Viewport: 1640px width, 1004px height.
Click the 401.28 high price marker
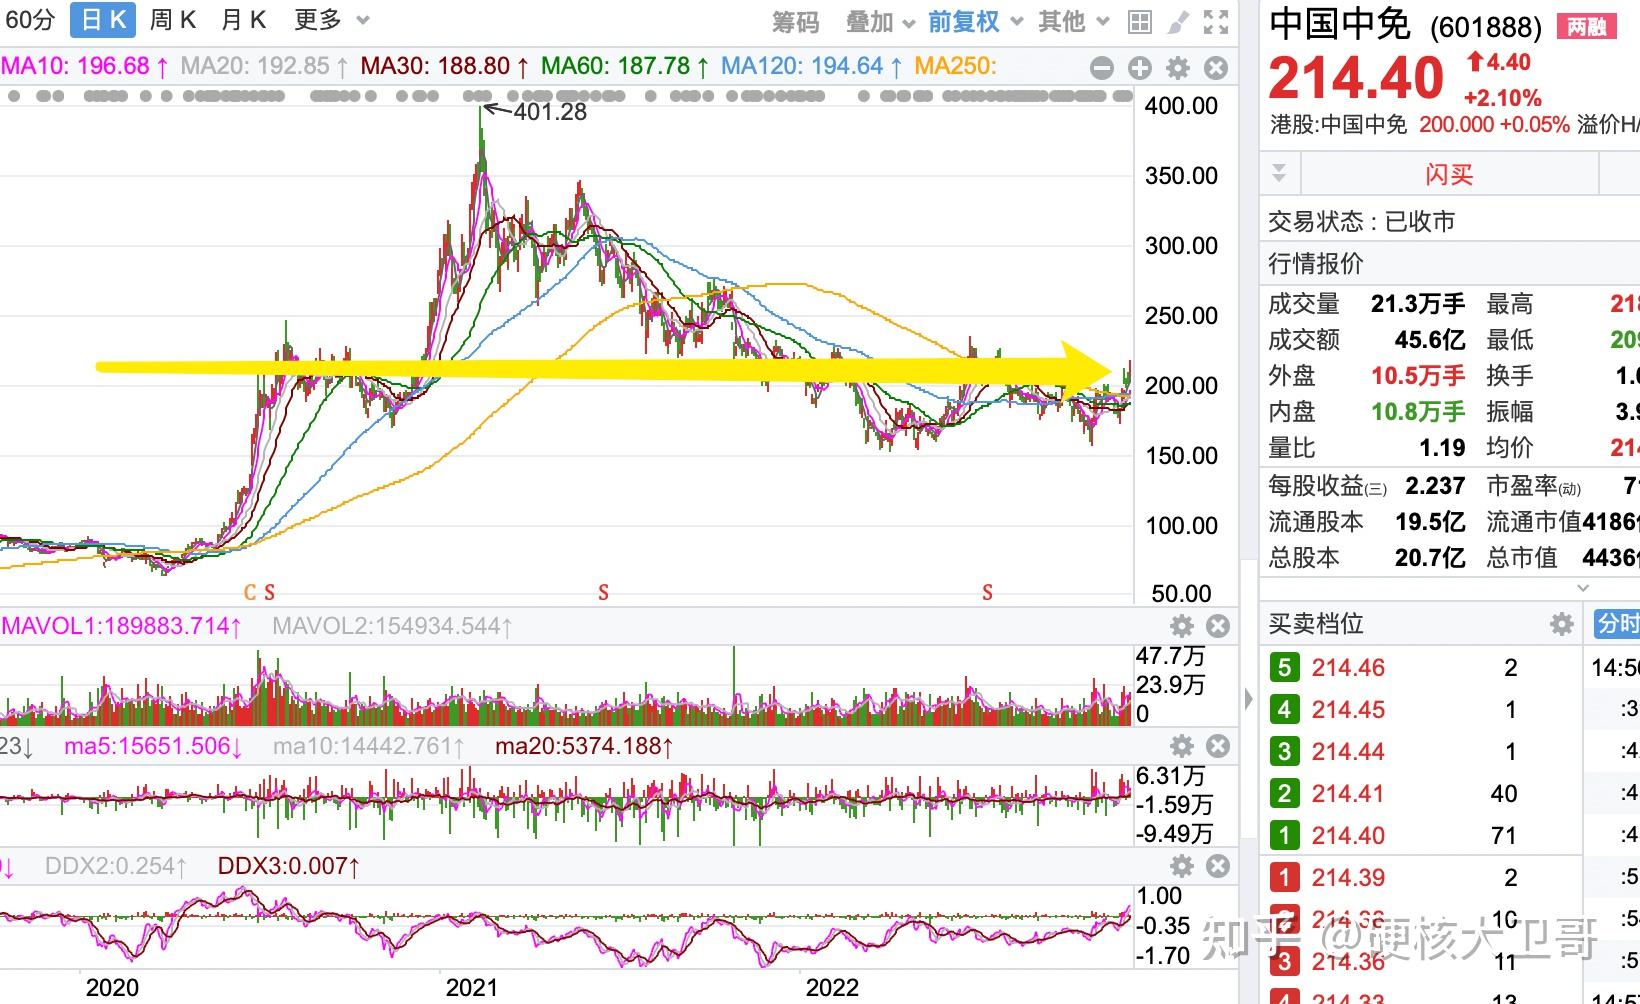click(x=550, y=112)
